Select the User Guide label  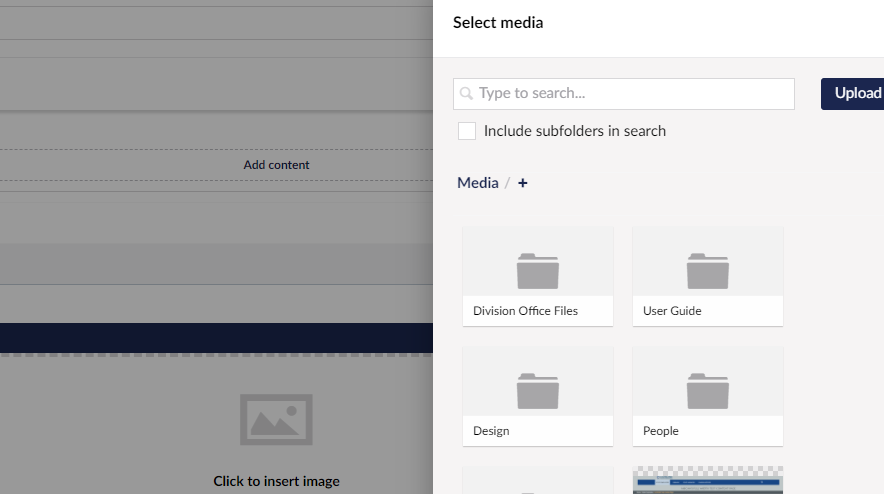point(672,311)
